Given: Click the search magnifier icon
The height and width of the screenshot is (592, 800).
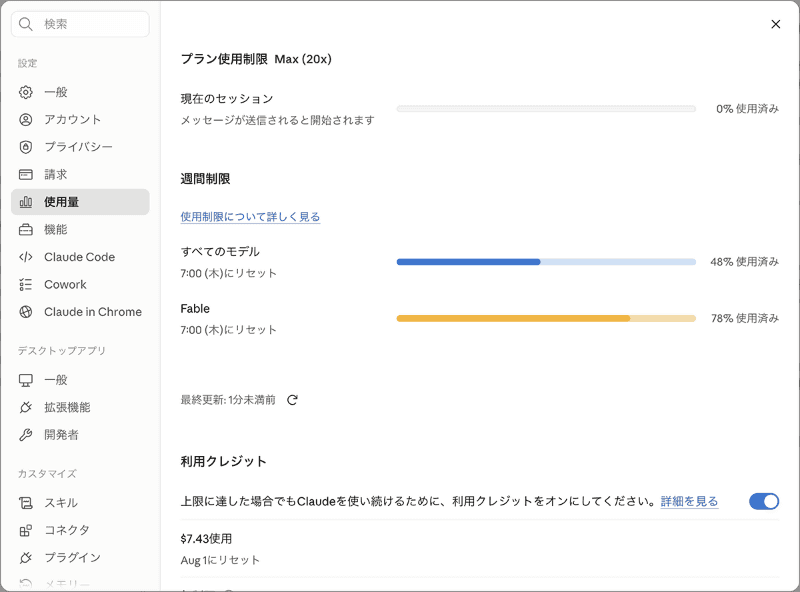Looking at the screenshot, I should [x=26, y=24].
